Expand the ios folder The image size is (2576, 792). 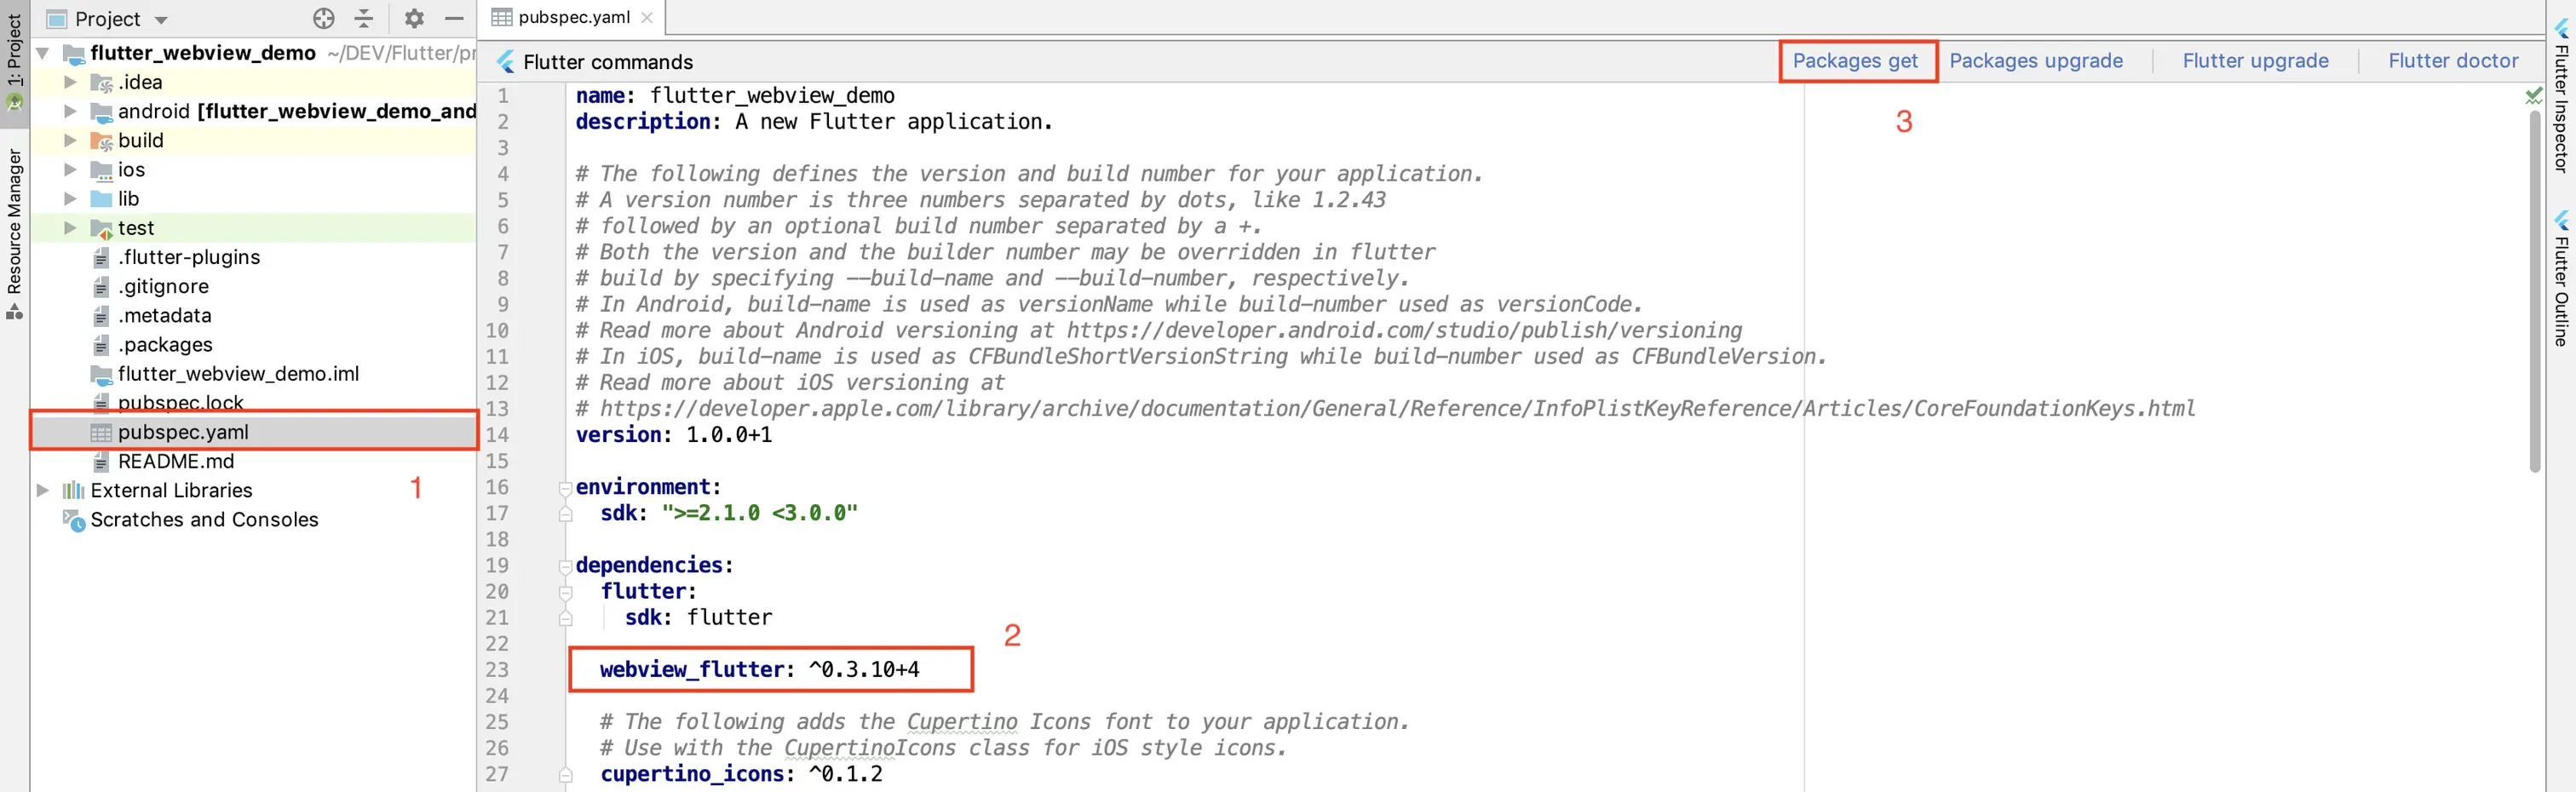point(70,169)
